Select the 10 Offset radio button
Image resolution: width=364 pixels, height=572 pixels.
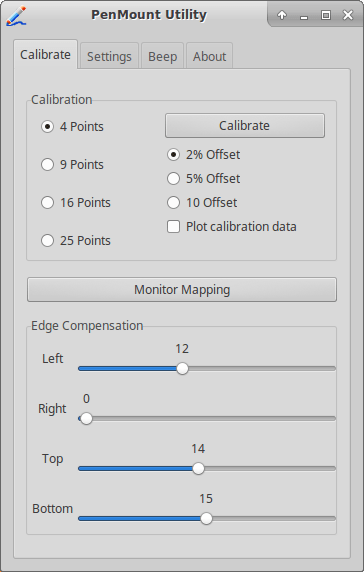[x=202, y=202]
